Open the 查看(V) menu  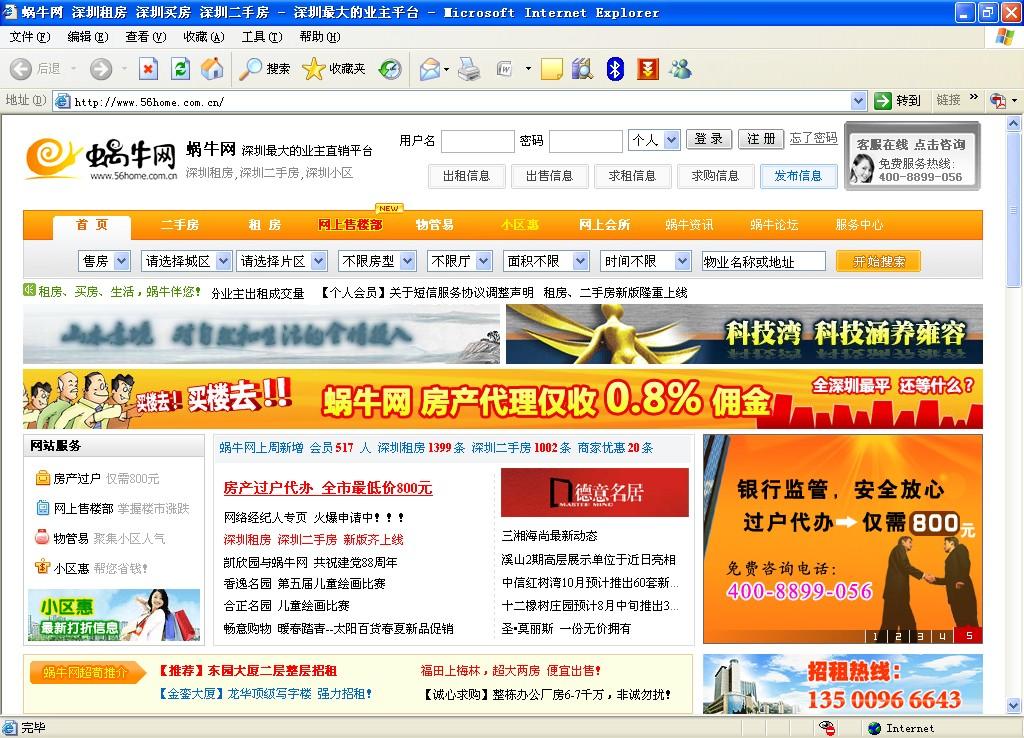pyautogui.click(x=146, y=37)
